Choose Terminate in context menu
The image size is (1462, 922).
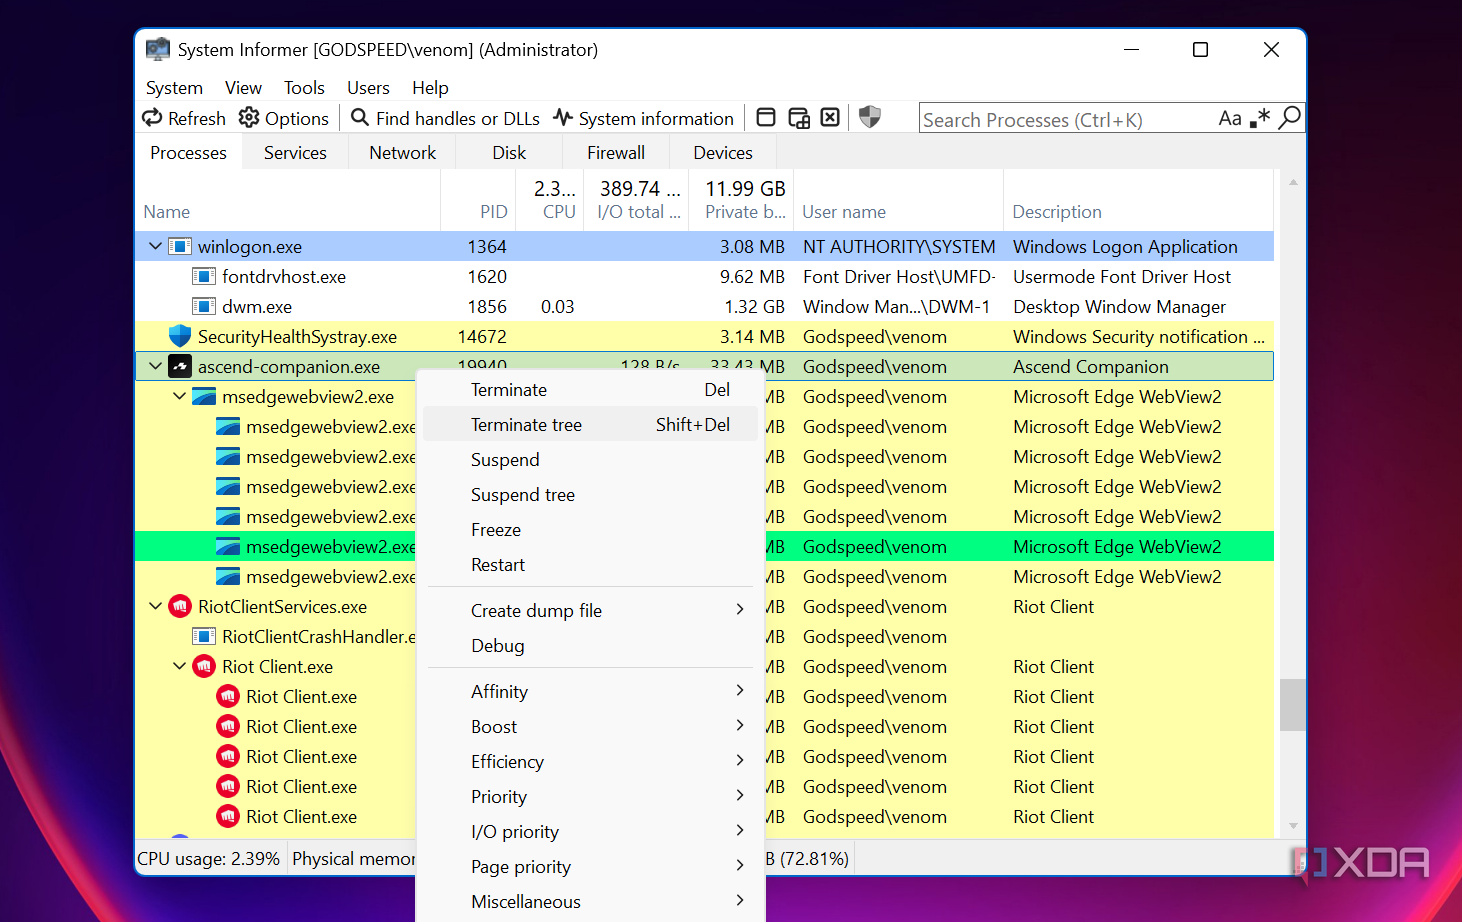[x=590, y=390]
